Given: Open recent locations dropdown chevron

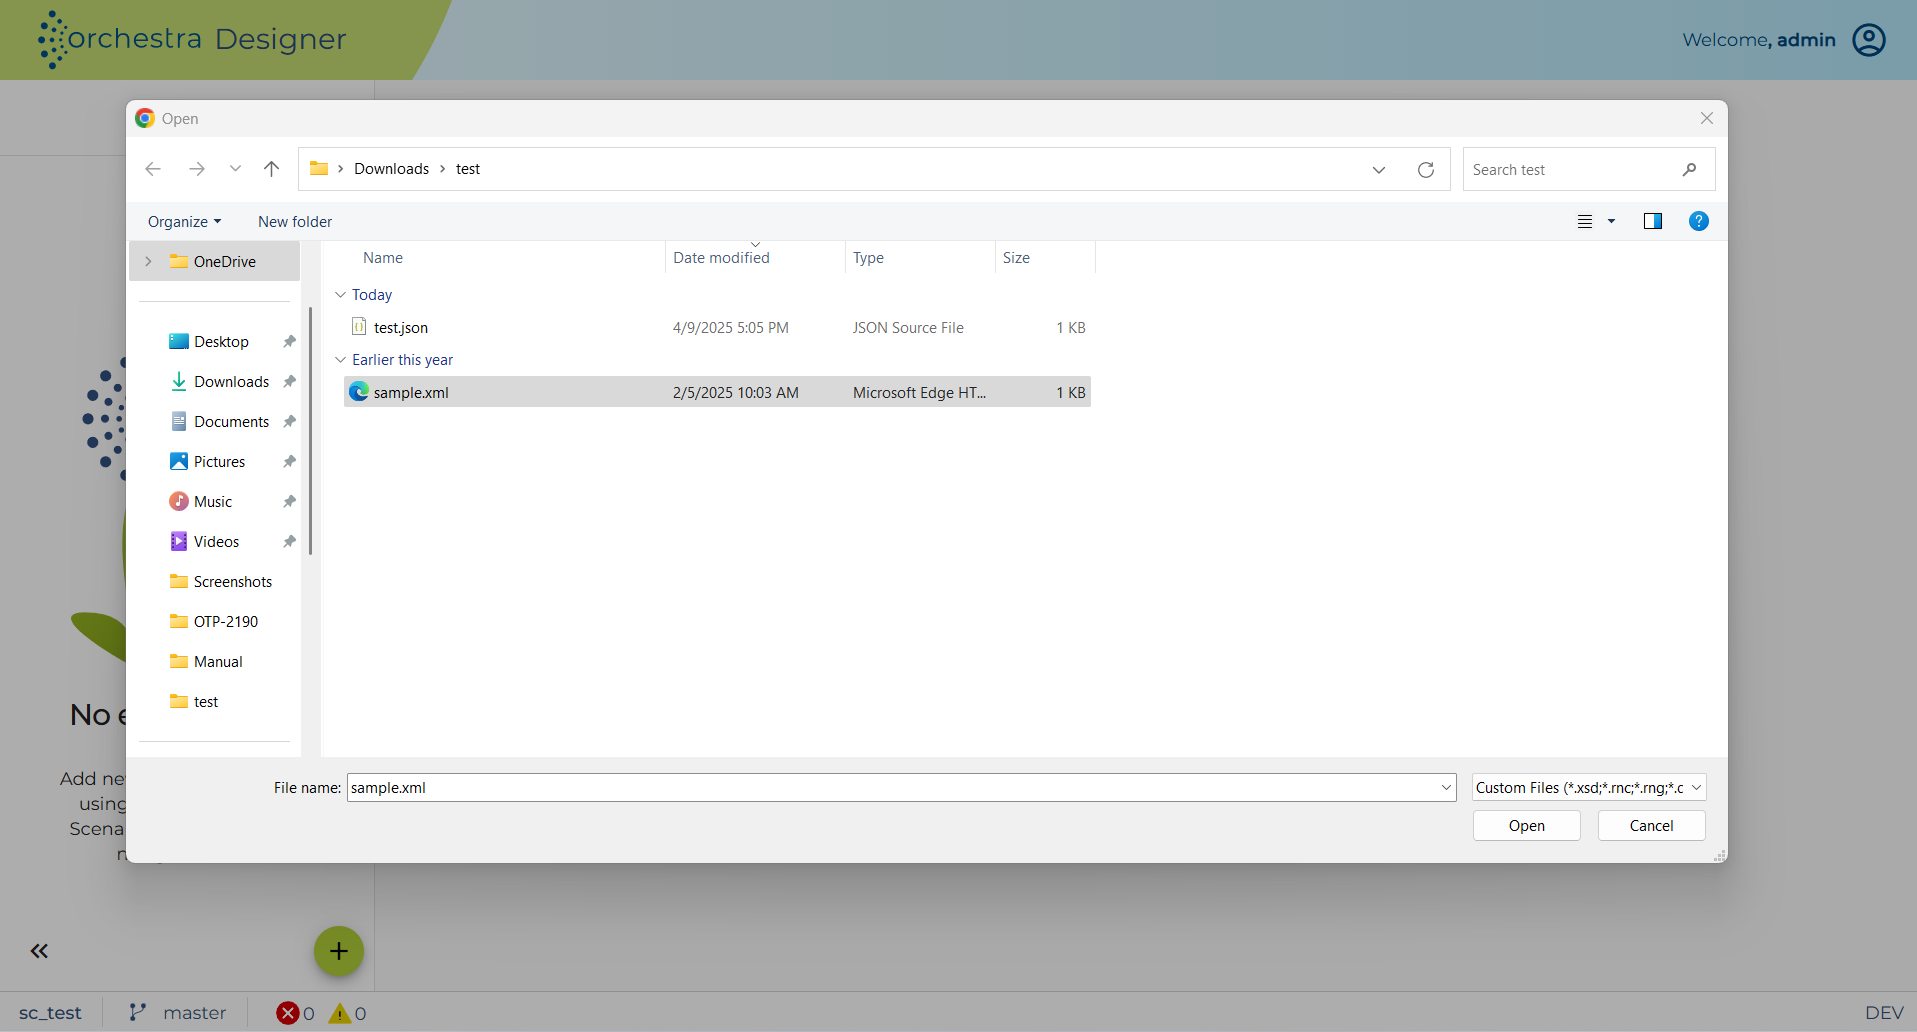Looking at the screenshot, I should tap(235, 169).
